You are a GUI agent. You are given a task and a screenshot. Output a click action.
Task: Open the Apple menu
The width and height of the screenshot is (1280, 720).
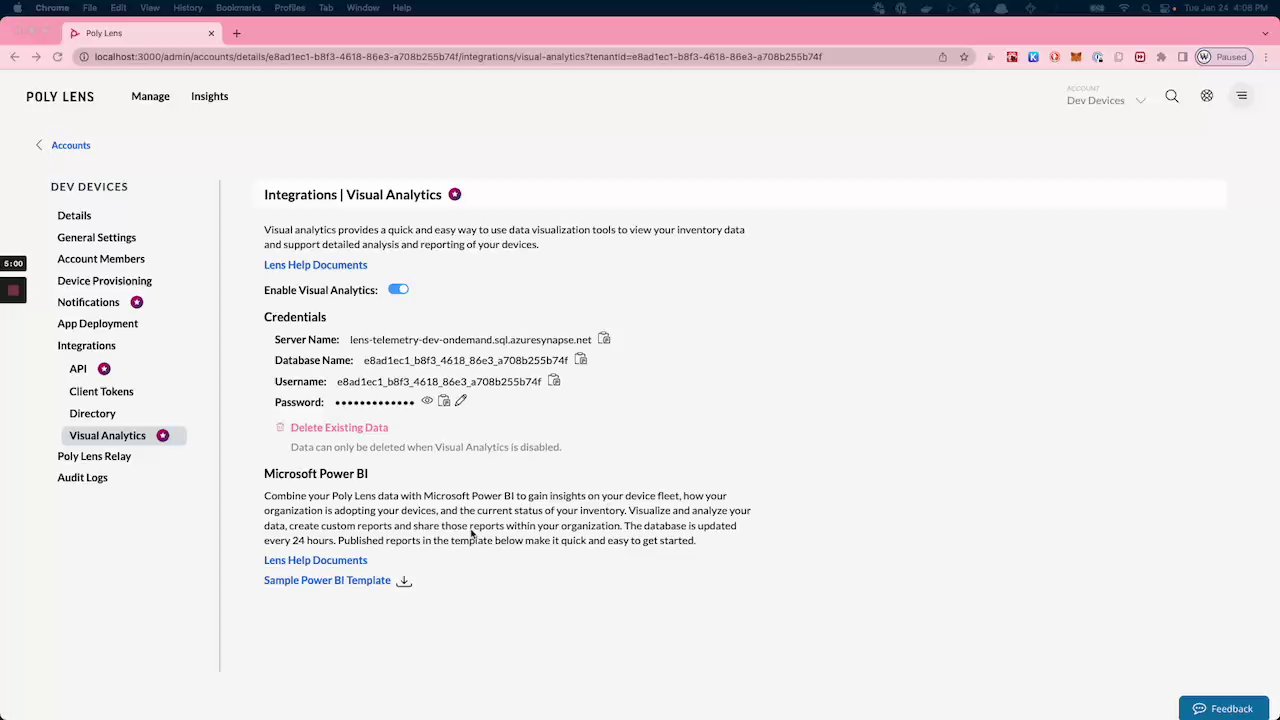tap(17, 8)
